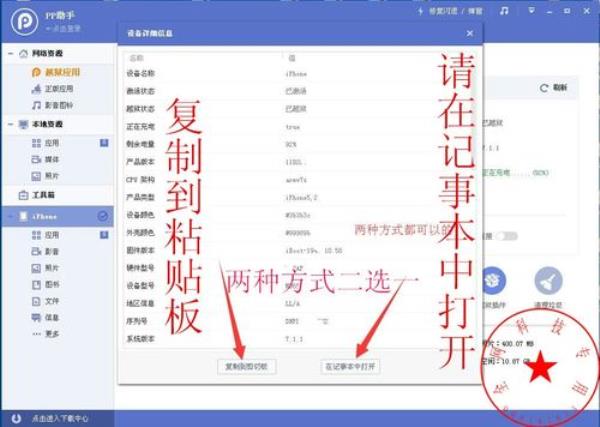This screenshot has width=600, height=427.
Task: Click the music note icon in title bar
Action: [x=504, y=11]
